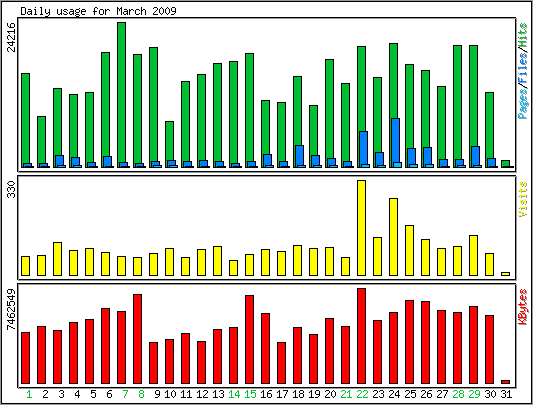The width and height of the screenshot is (533, 405).
Task: Click the day label 27
Action: click(x=442, y=394)
